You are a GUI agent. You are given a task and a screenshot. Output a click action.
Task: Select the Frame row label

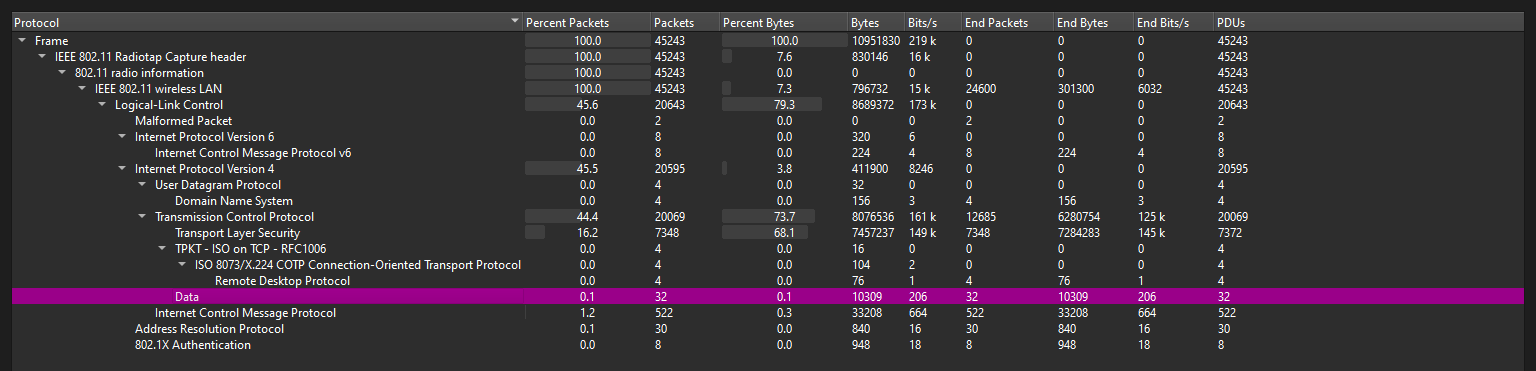51,41
